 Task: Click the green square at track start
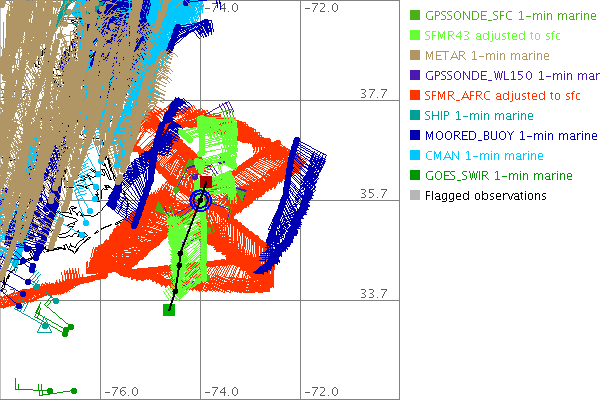click(x=169, y=310)
